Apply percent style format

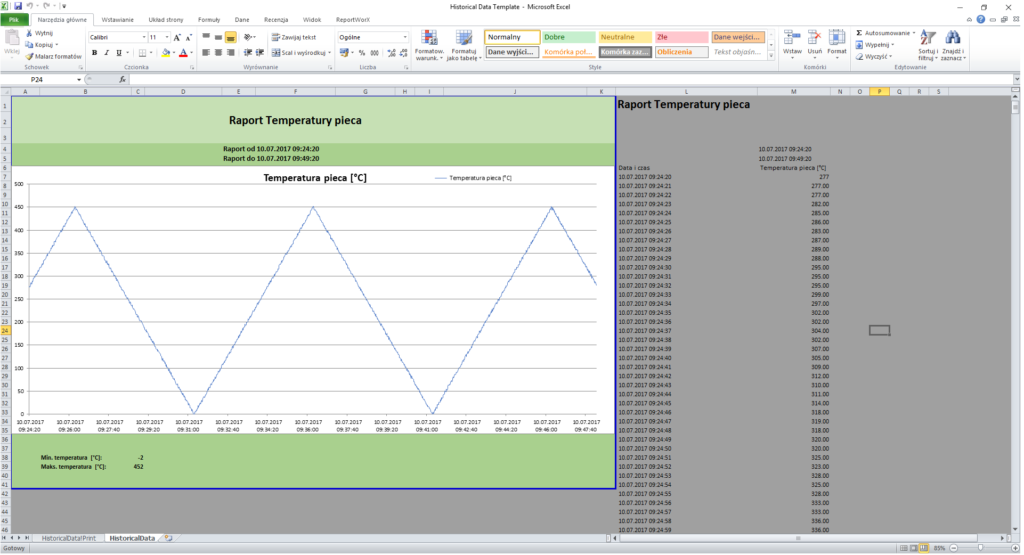click(x=362, y=53)
